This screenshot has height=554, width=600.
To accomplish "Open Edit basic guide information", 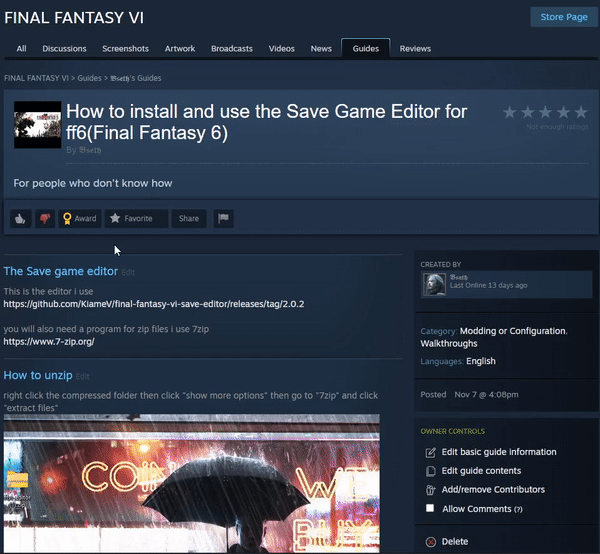I will click(x=499, y=452).
